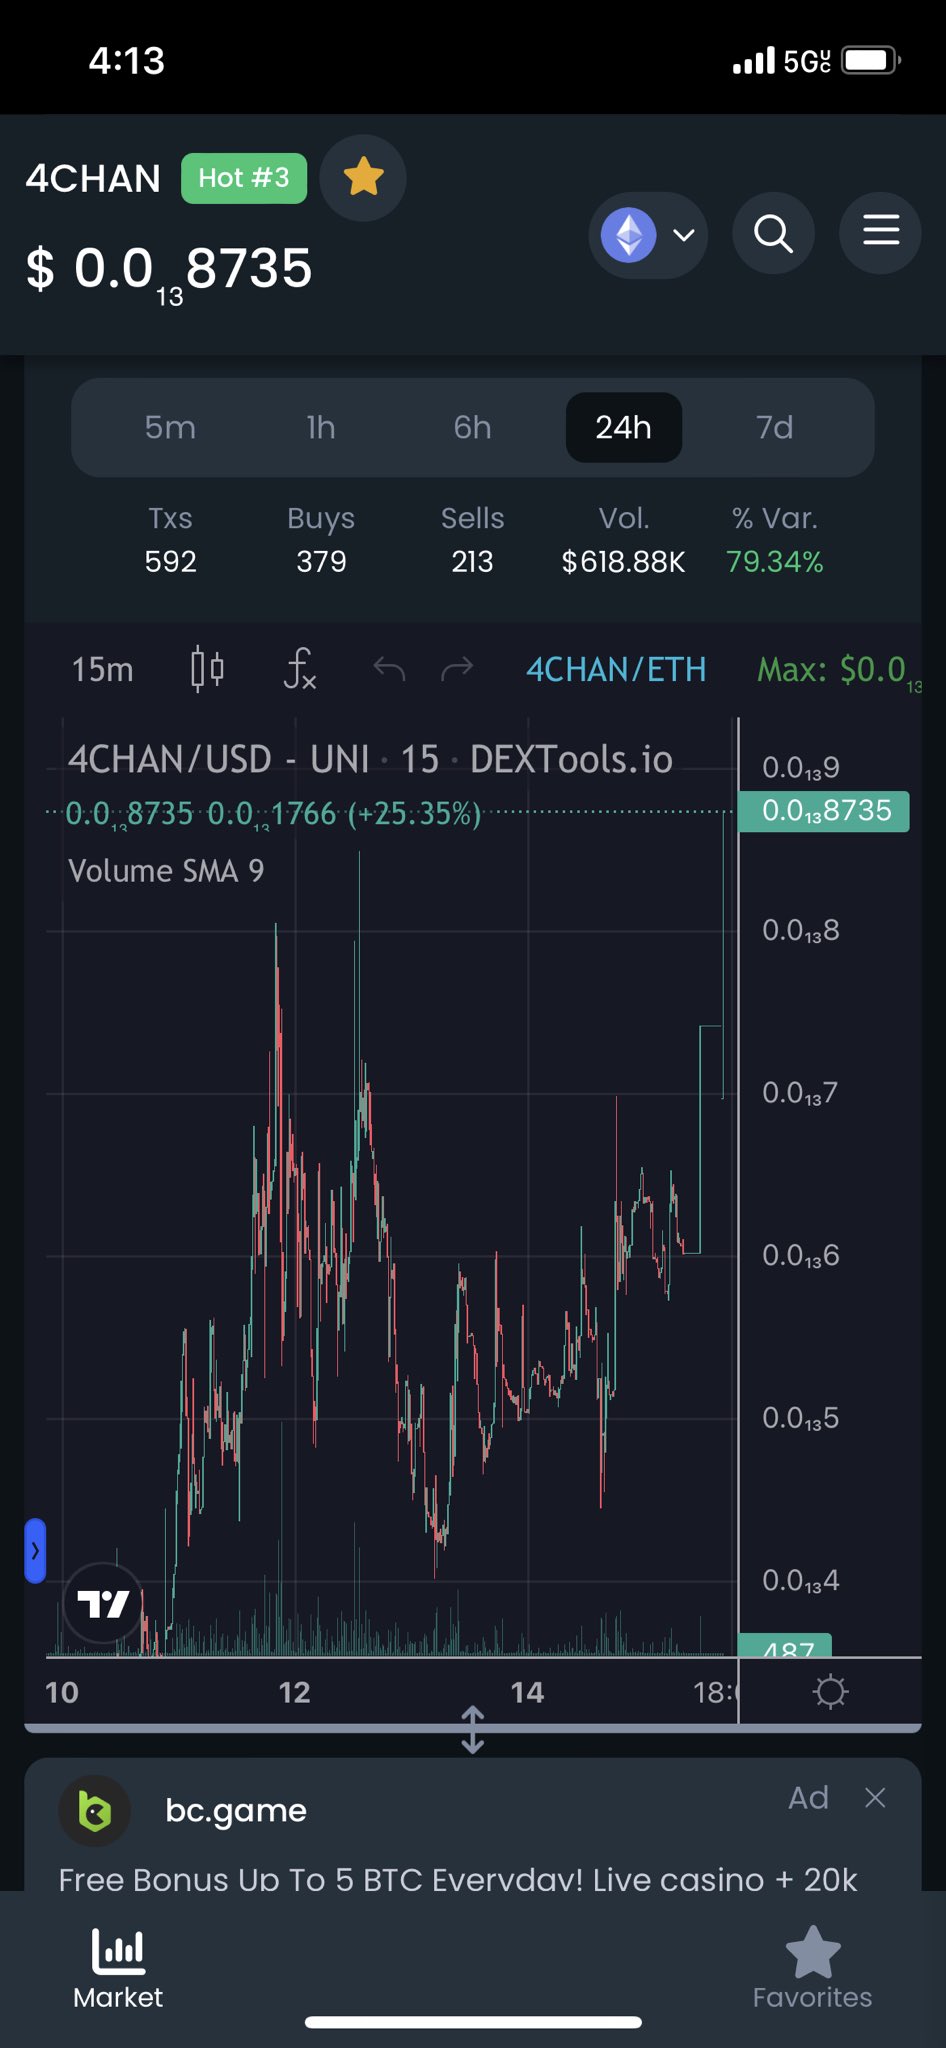This screenshot has width=946, height=2048.
Task: Close the bc.game ad
Action: click(x=875, y=1798)
